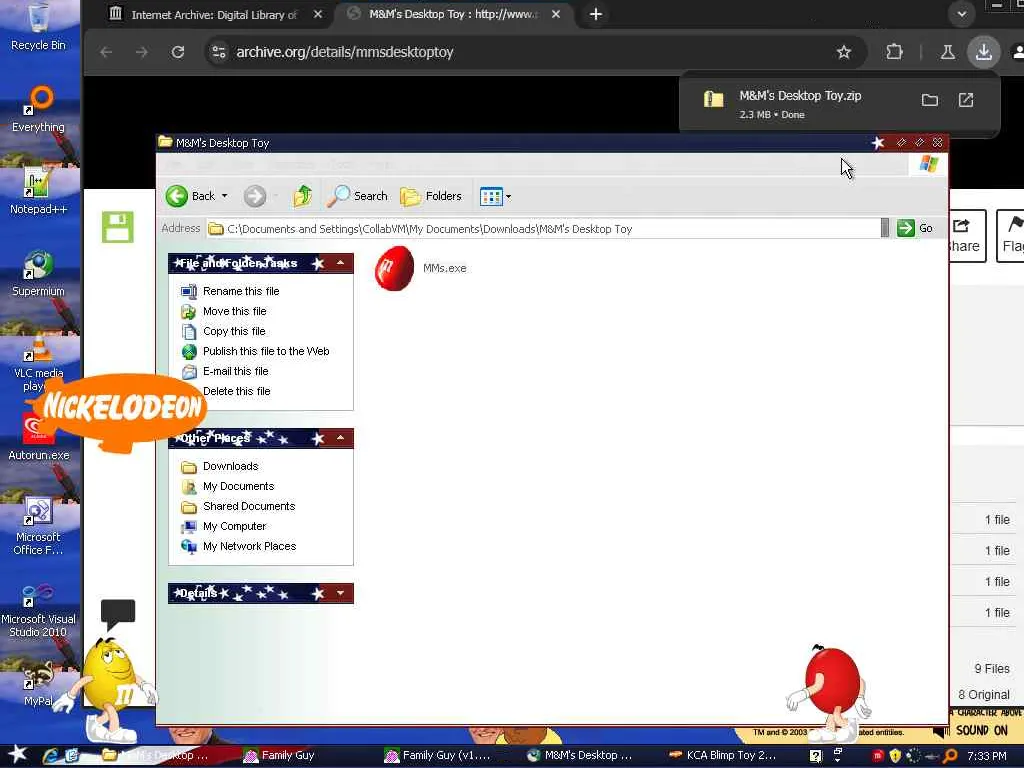Image resolution: width=1024 pixels, height=768 pixels.
Task: Click Delete this file
Action: point(236,391)
